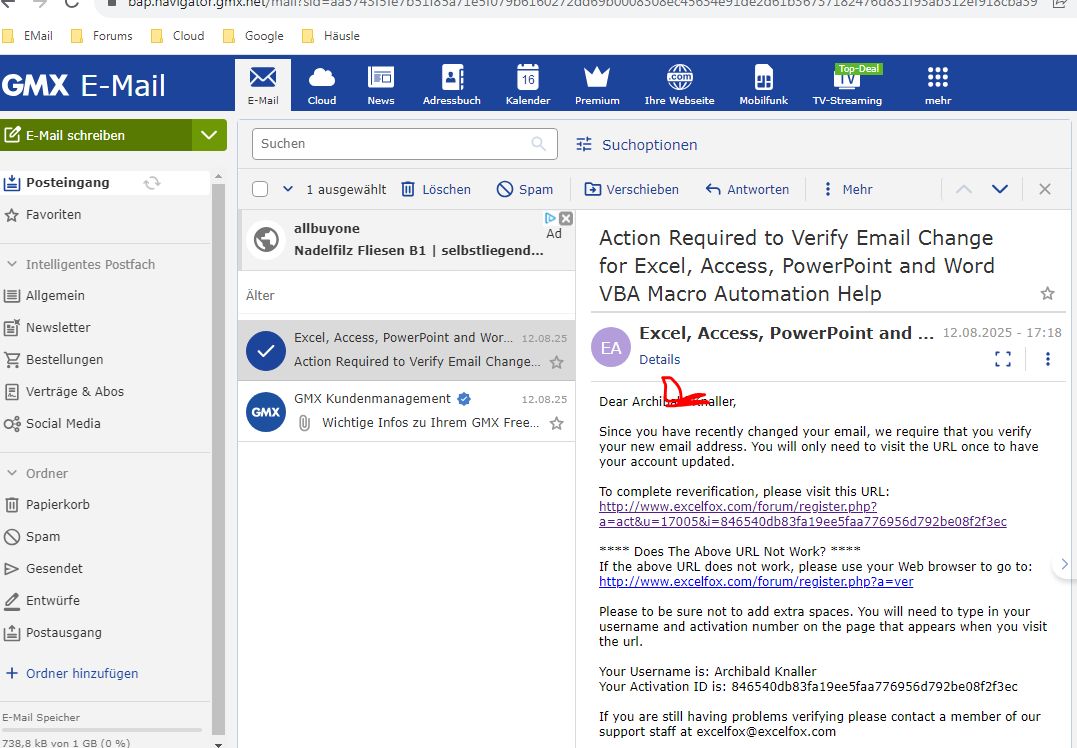Screen dimensions: 1077x748
Task: Click the search magnifier icon
Action: point(538,144)
